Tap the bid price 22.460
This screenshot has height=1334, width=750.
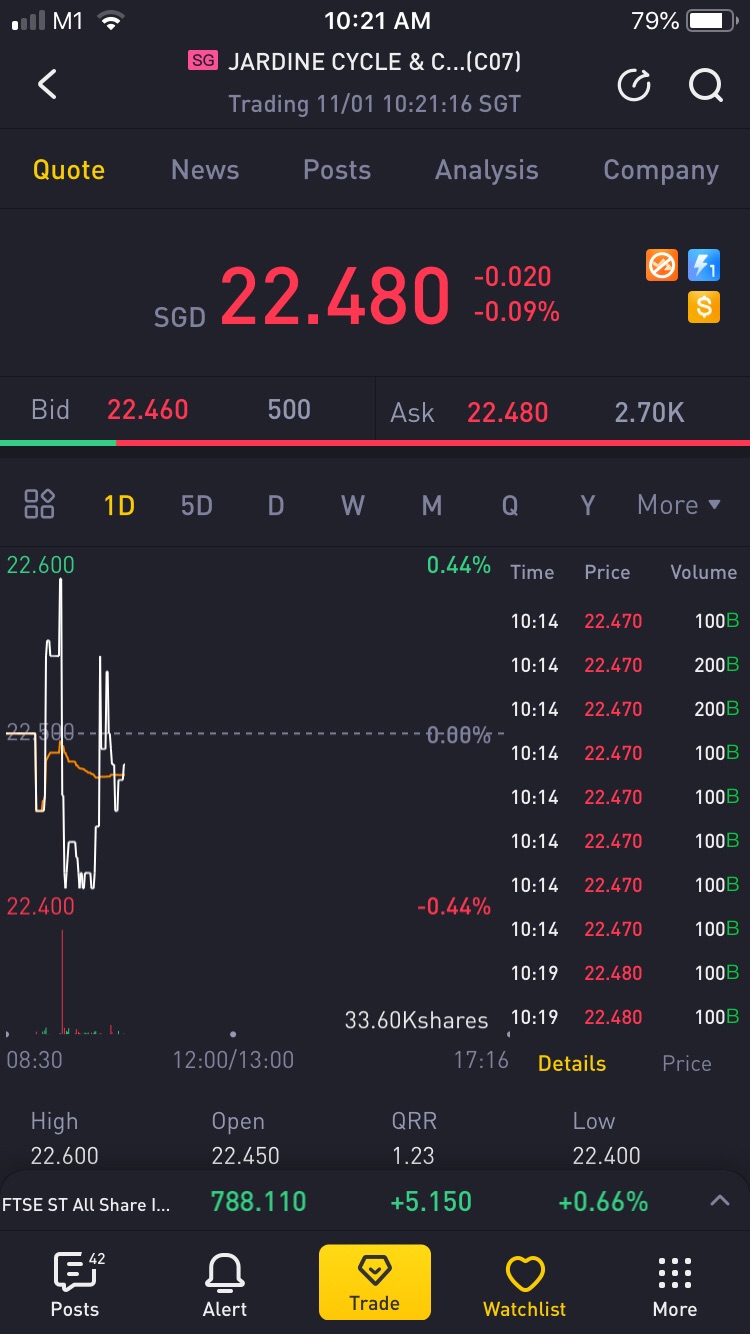tap(148, 410)
